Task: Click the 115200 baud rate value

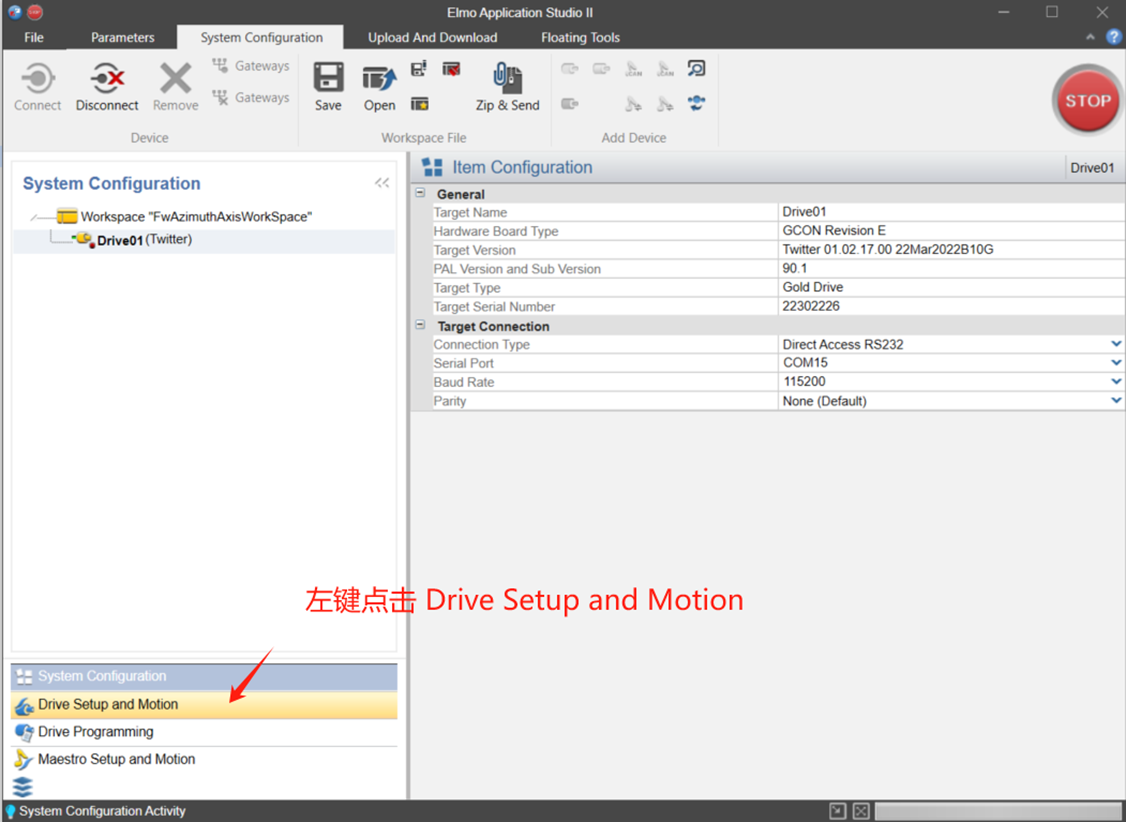Action: [x=804, y=381]
